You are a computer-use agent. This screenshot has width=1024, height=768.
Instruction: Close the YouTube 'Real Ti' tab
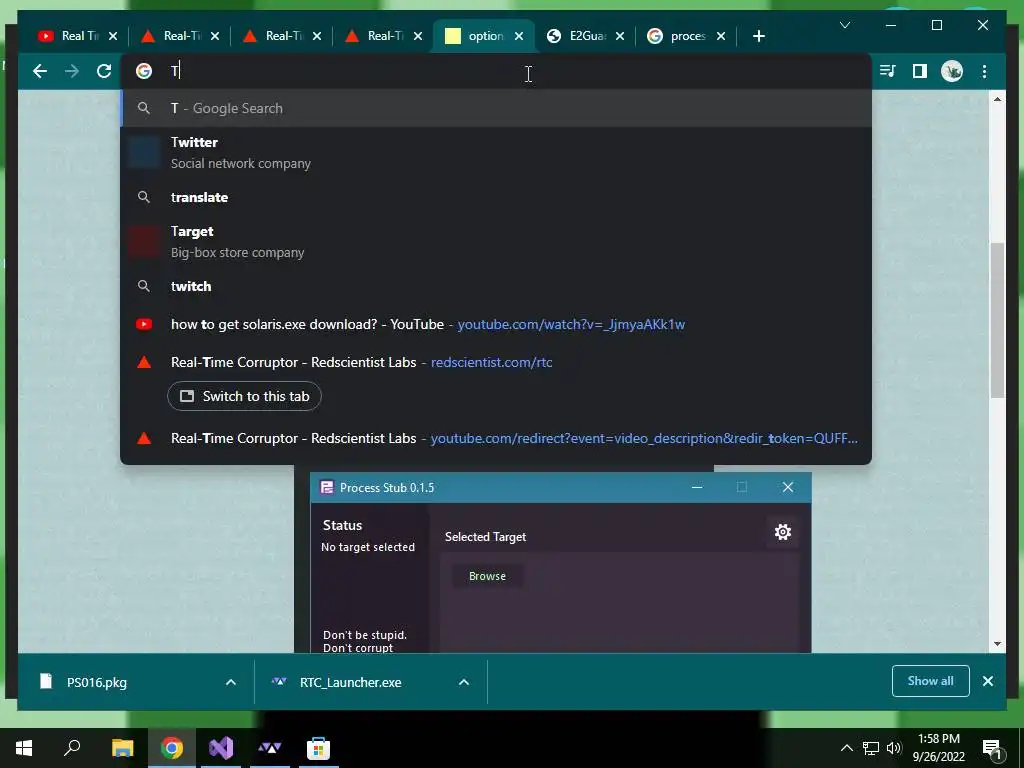click(x=113, y=36)
